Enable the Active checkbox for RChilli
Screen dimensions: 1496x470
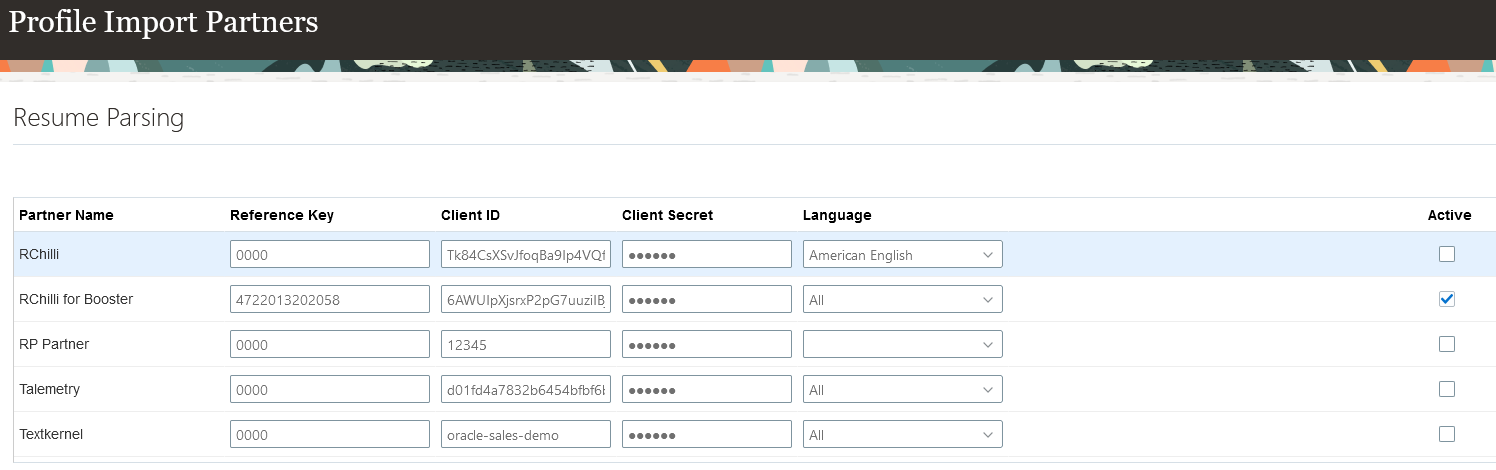coord(1446,254)
